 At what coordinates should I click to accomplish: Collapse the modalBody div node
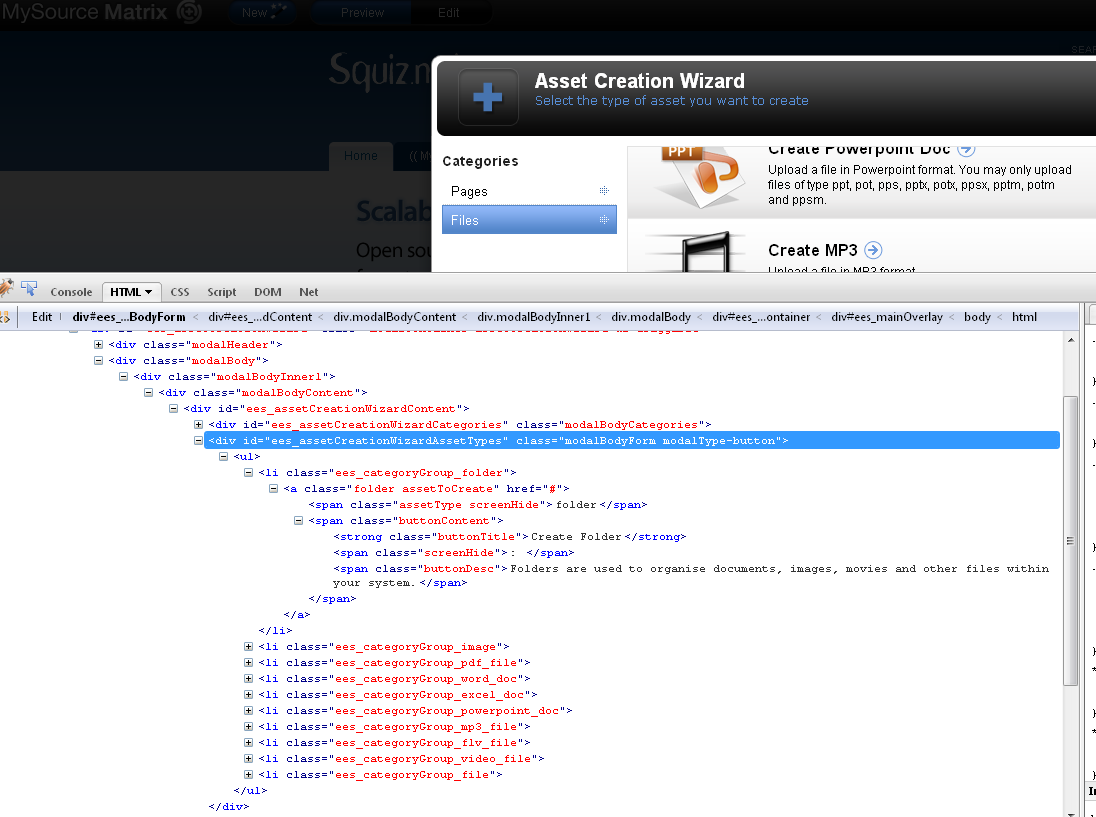(99, 360)
